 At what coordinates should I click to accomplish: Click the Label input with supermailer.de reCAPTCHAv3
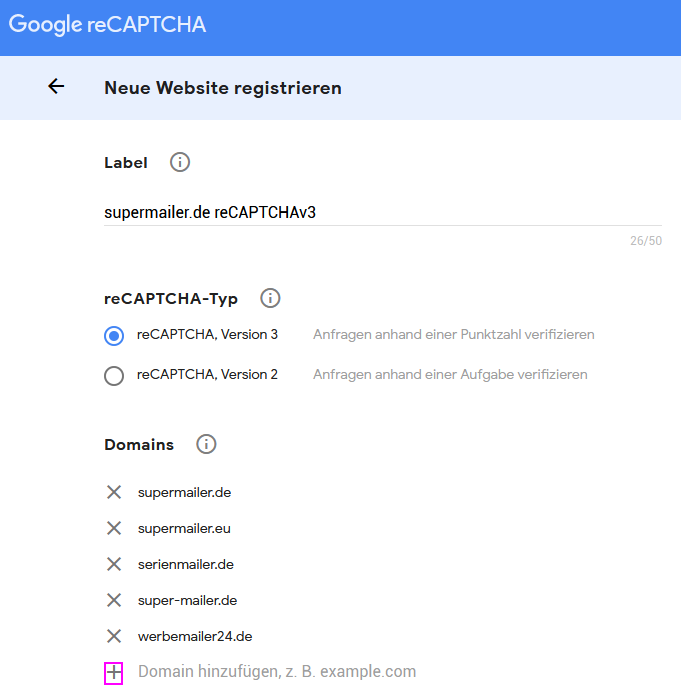tap(383, 212)
